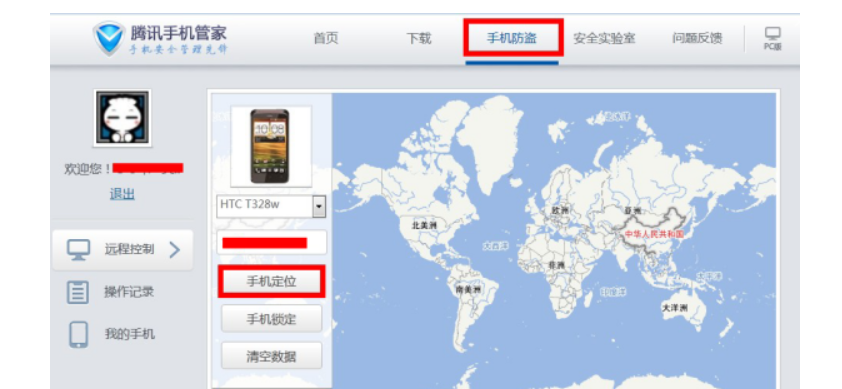Open the 问题反馈 tab
This screenshot has height=389, width=842.
pos(697,39)
